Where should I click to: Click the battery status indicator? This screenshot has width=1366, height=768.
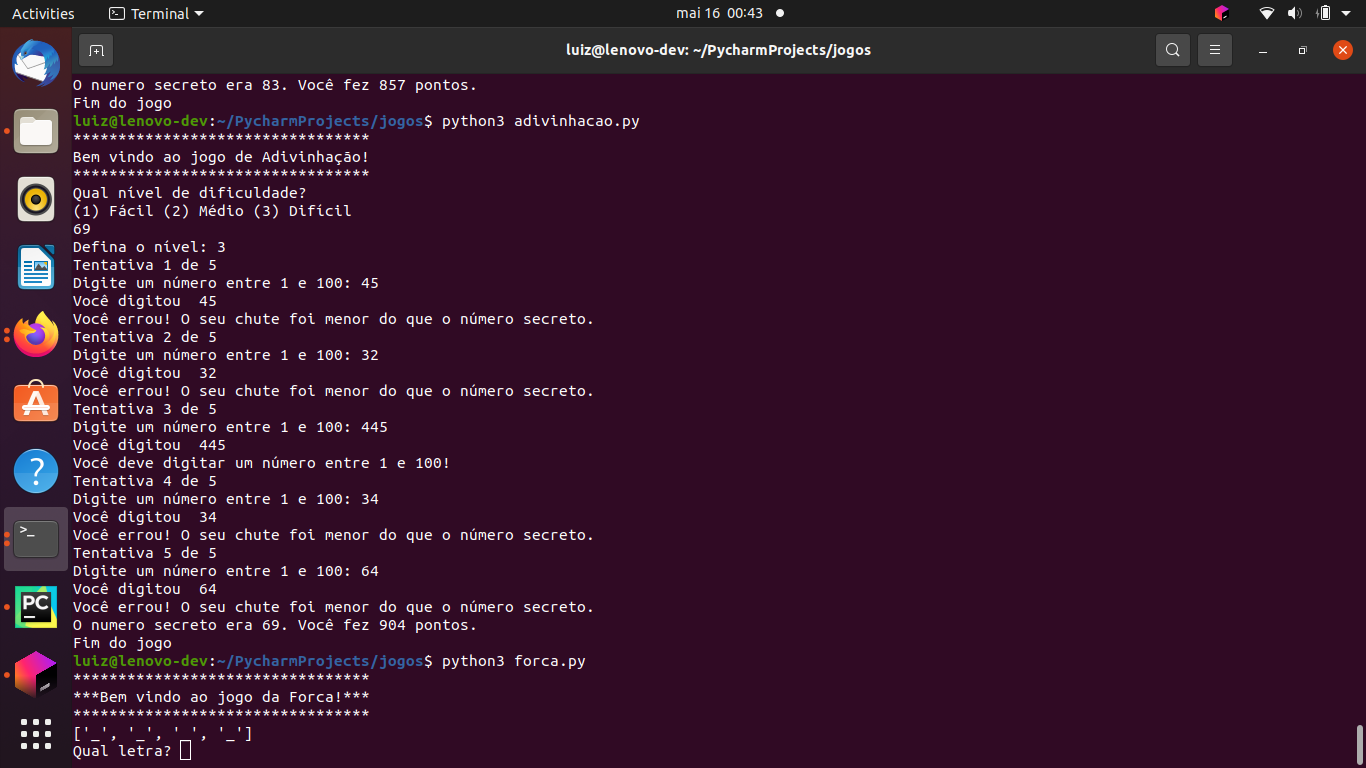[x=1324, y=13]
